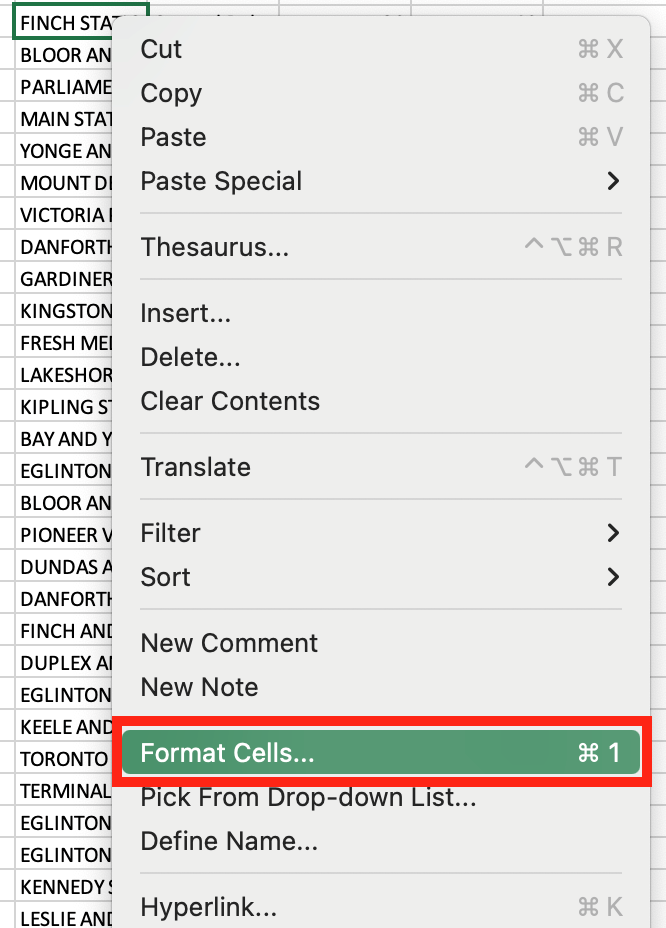Expand the Filter submenu
Viewport: 666px width, 928px height.
[170, 533]
